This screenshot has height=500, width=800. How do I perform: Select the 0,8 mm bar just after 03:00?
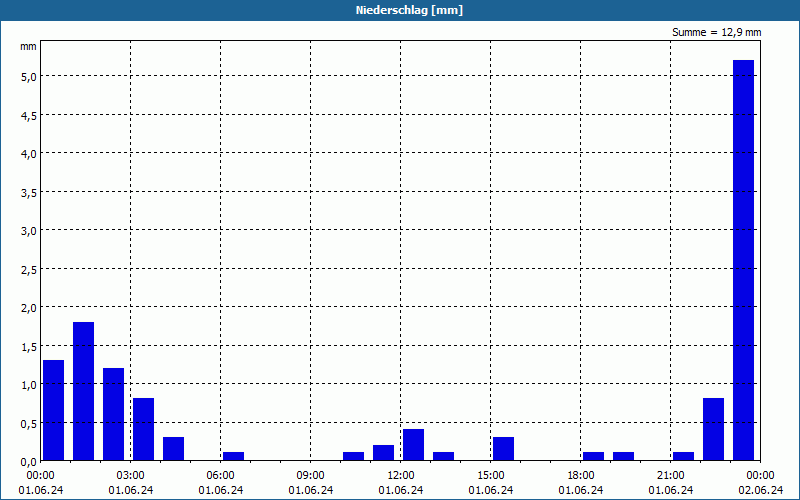pyautogui.click(x=143, y=429)
